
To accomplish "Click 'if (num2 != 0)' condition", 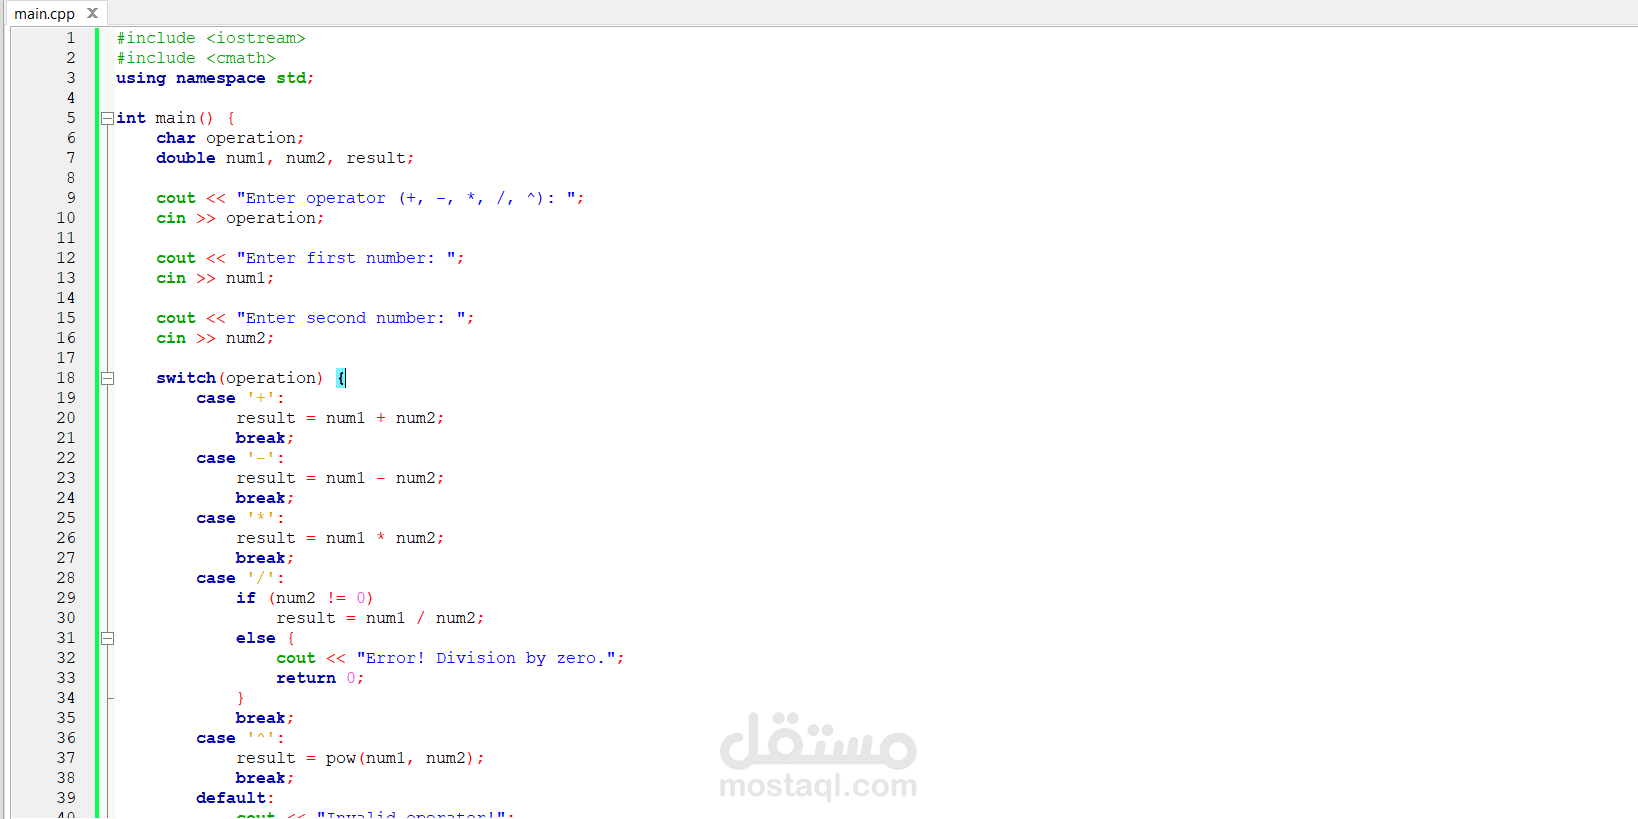I will pos(305,598).
